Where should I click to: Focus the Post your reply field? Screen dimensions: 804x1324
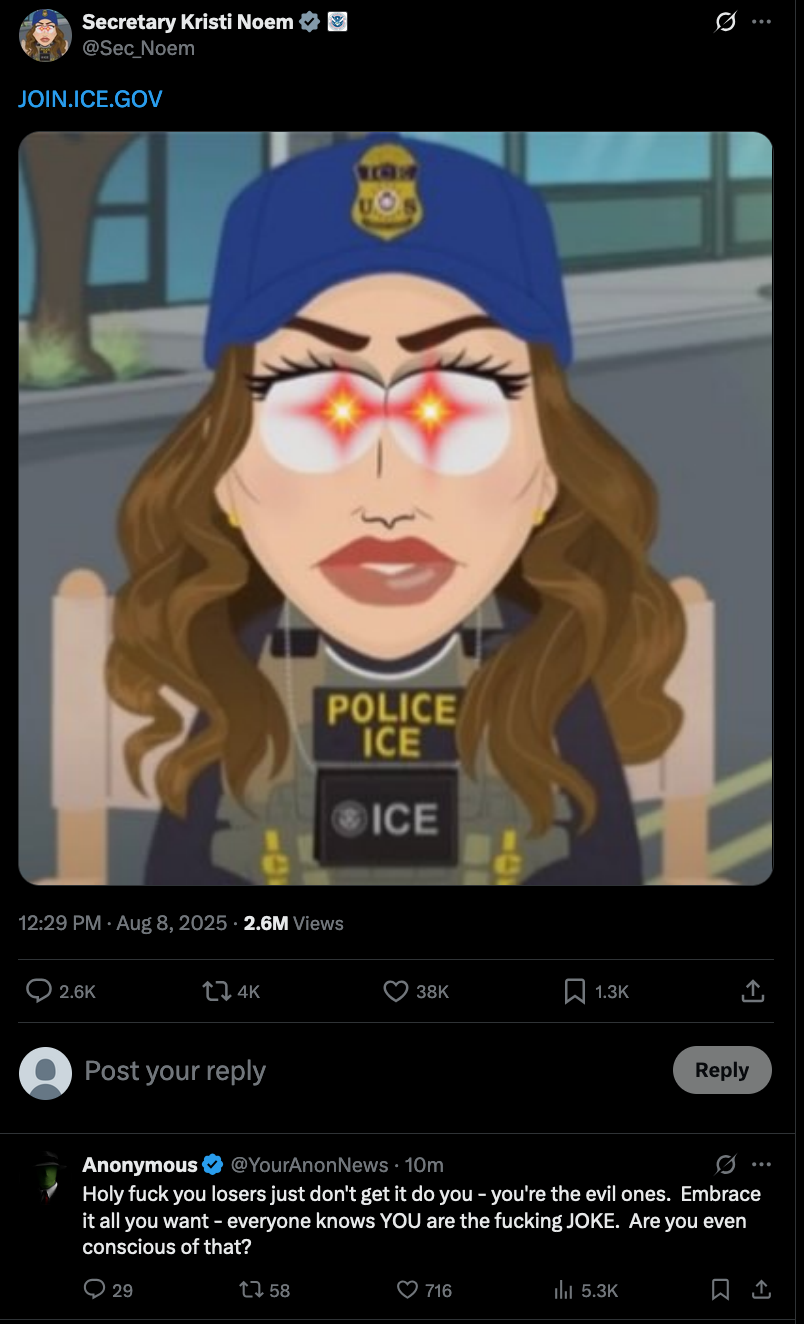[x=370, y=1071]
